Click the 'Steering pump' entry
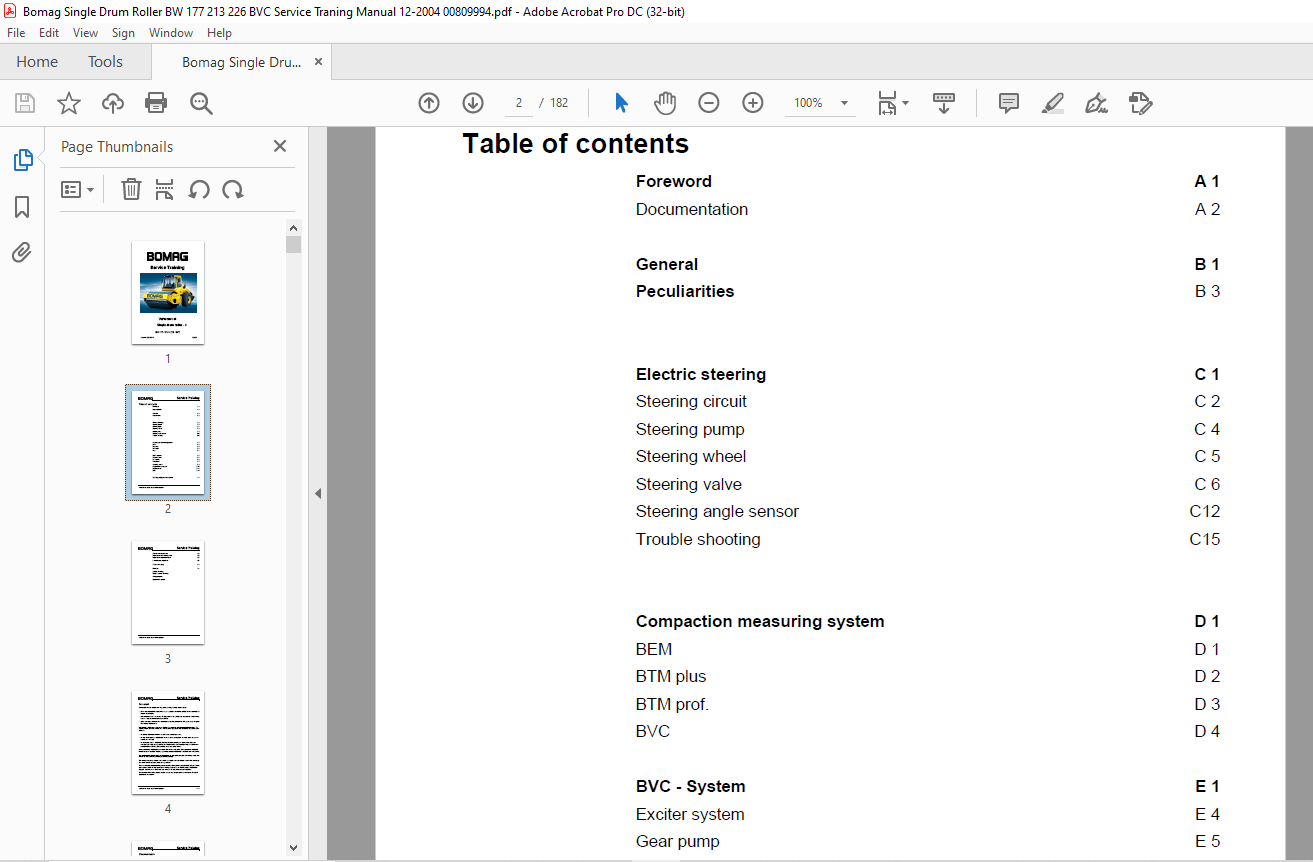The height and width of the screenshot is (862, 1313). point(690,429)
